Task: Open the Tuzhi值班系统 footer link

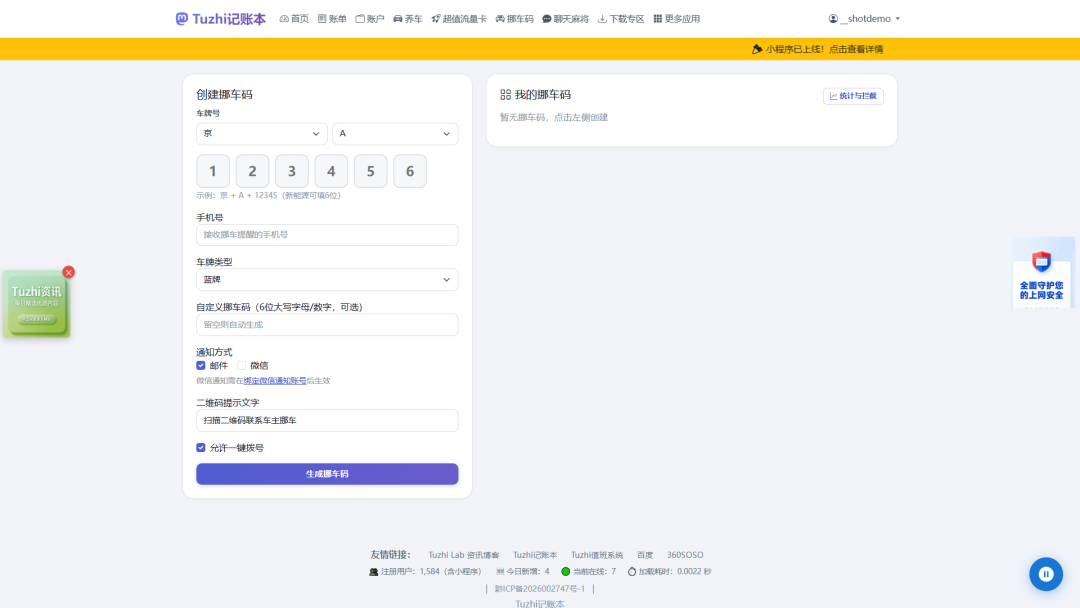Action: pyautogui.click(x=596, y=555)
